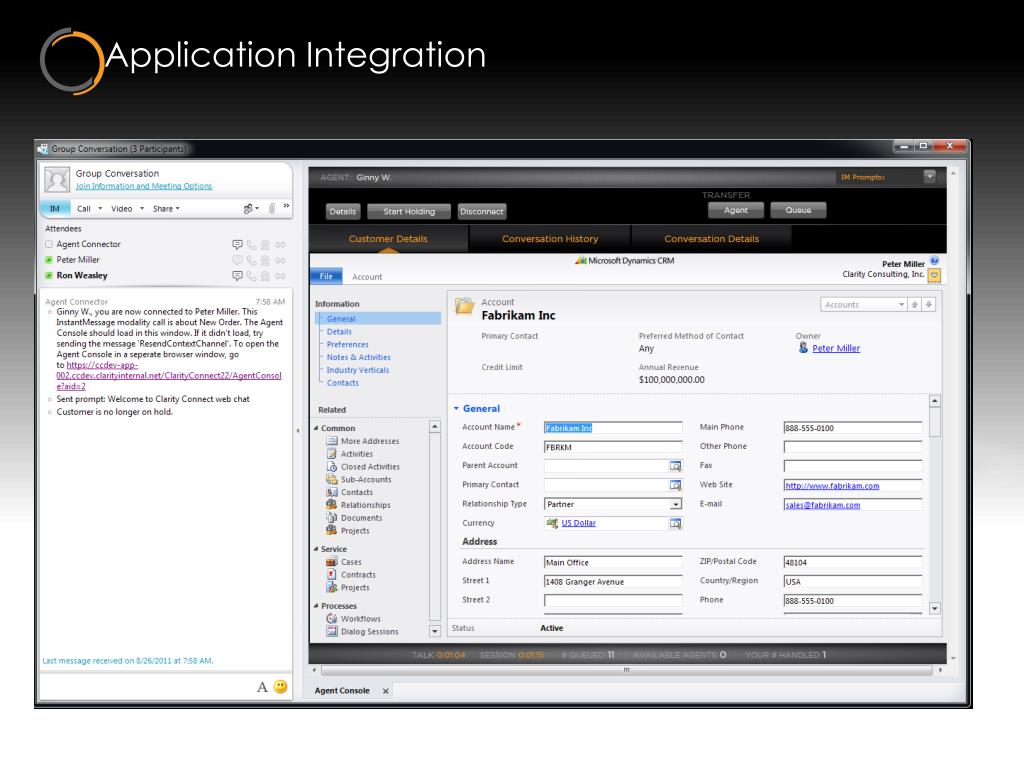Expand the IM Prompts dropdown

point(930,176)
